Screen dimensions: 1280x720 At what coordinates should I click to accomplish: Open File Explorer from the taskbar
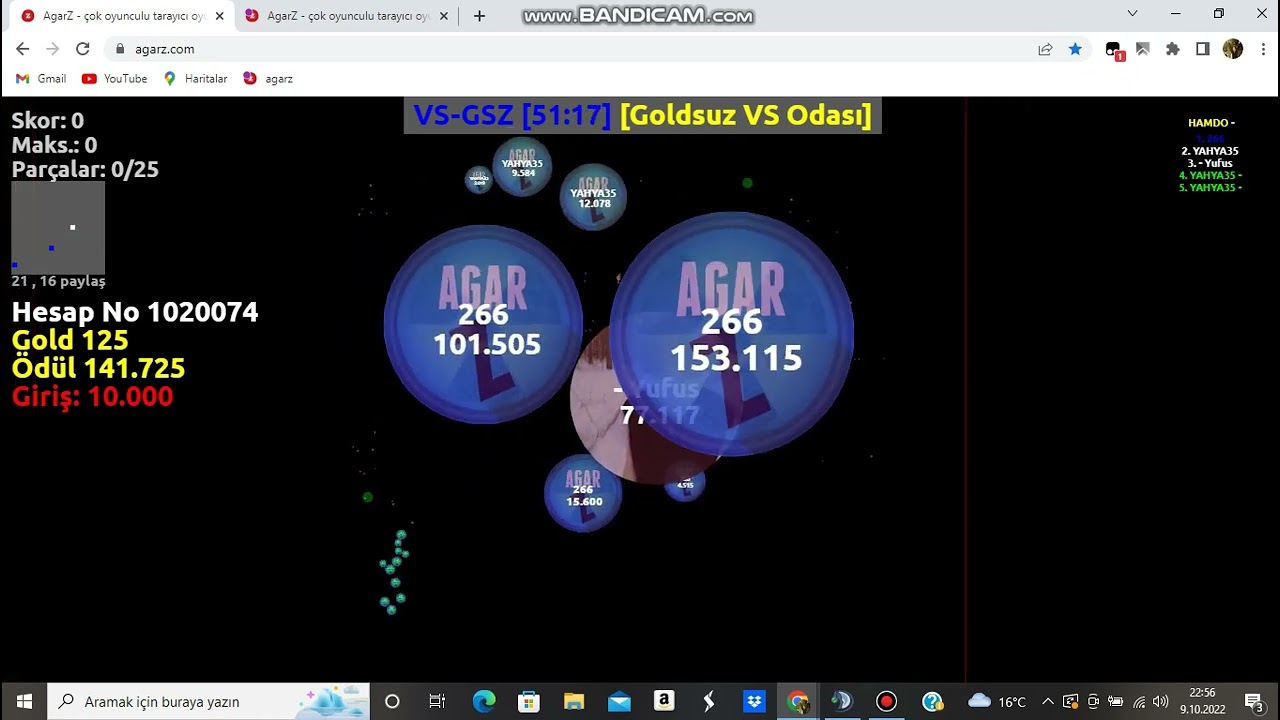click(574, 701)
